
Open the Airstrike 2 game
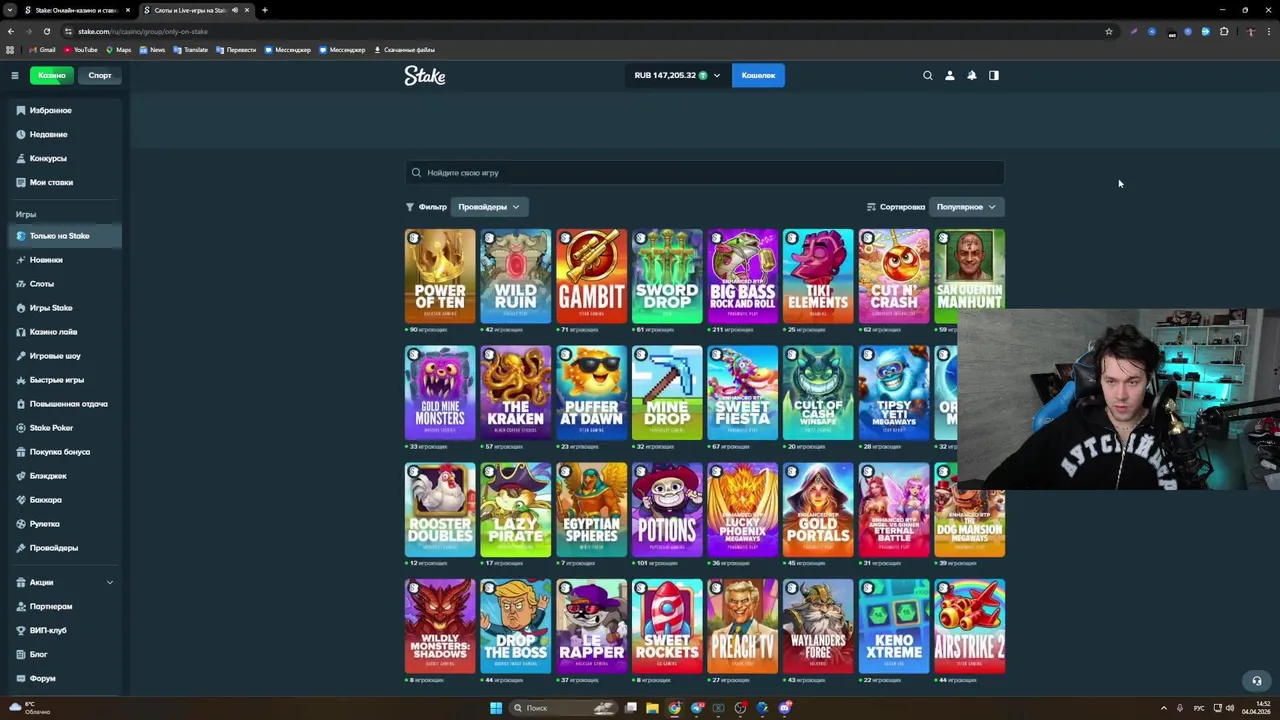[x=969, y=627]
